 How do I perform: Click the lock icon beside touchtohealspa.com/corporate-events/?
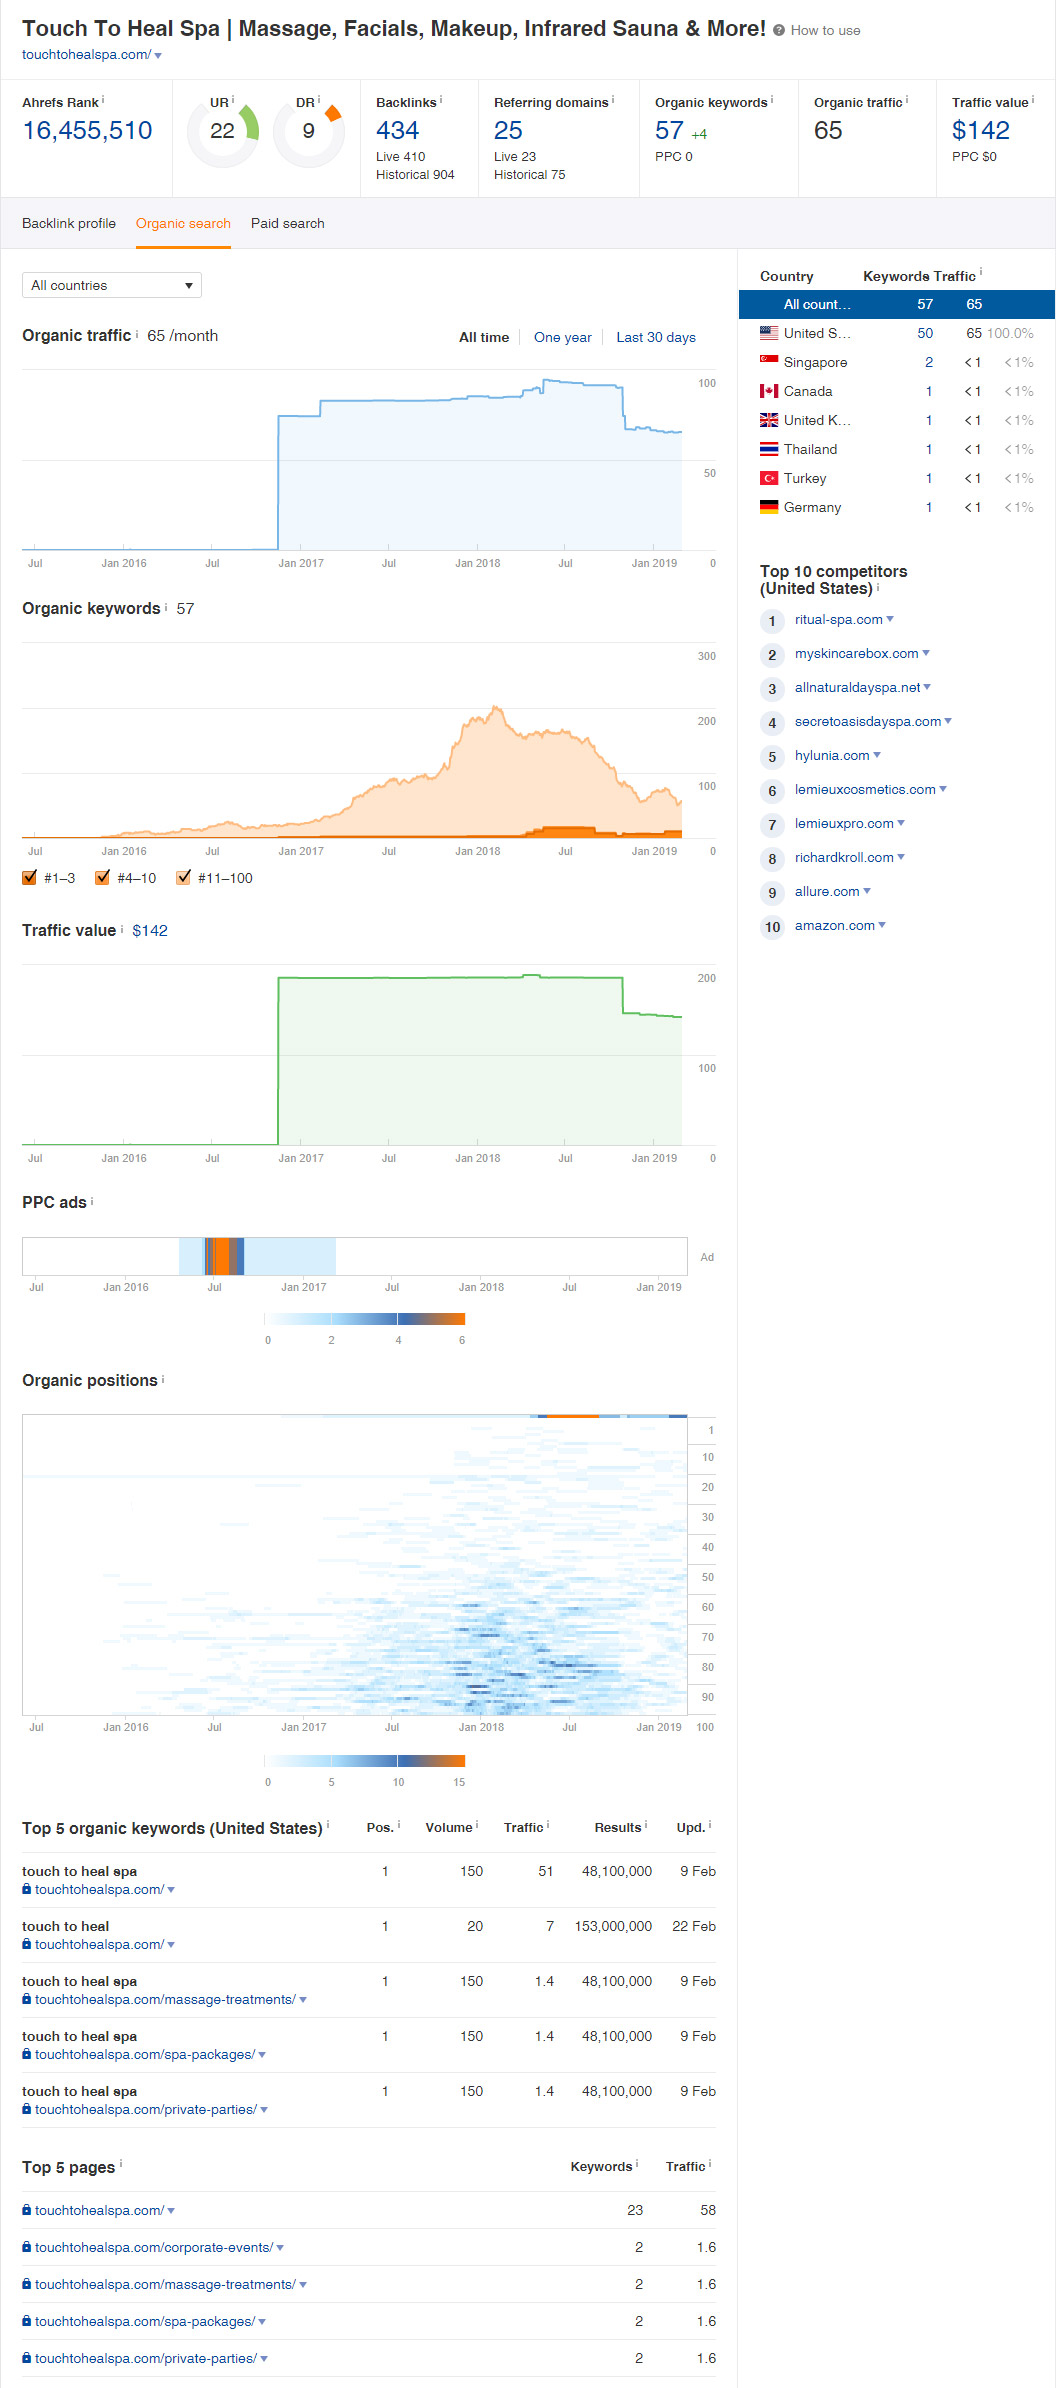coord(26,2247)
